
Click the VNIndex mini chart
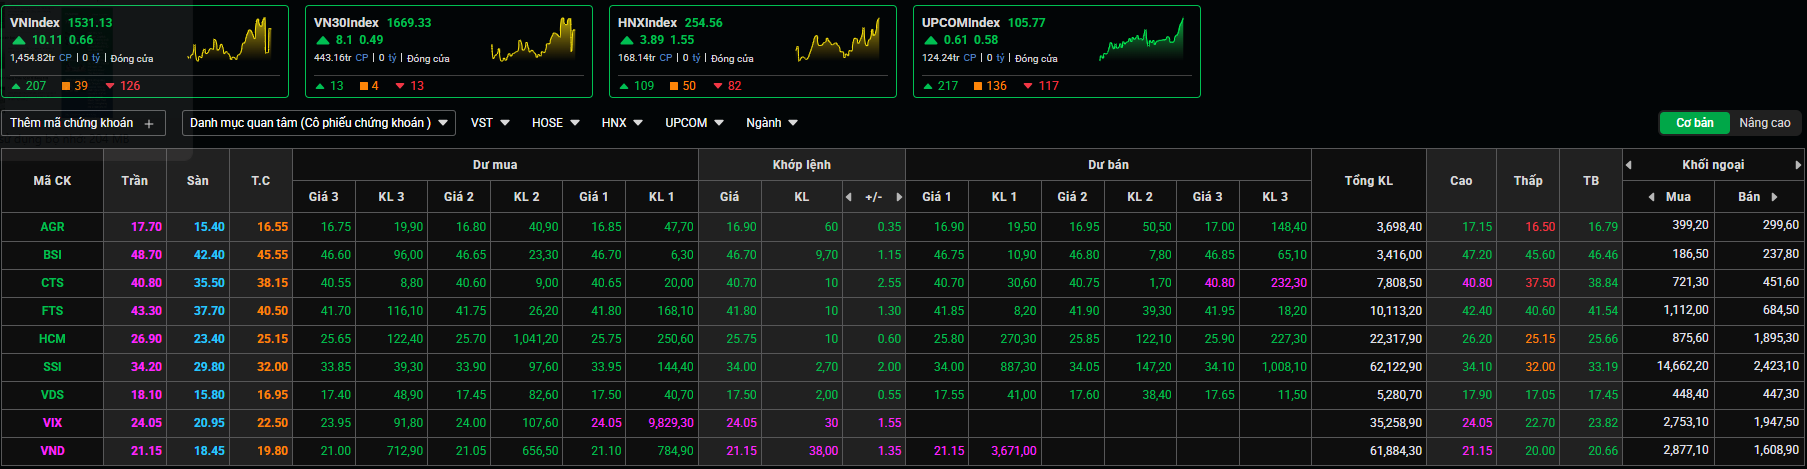point(230,40)
